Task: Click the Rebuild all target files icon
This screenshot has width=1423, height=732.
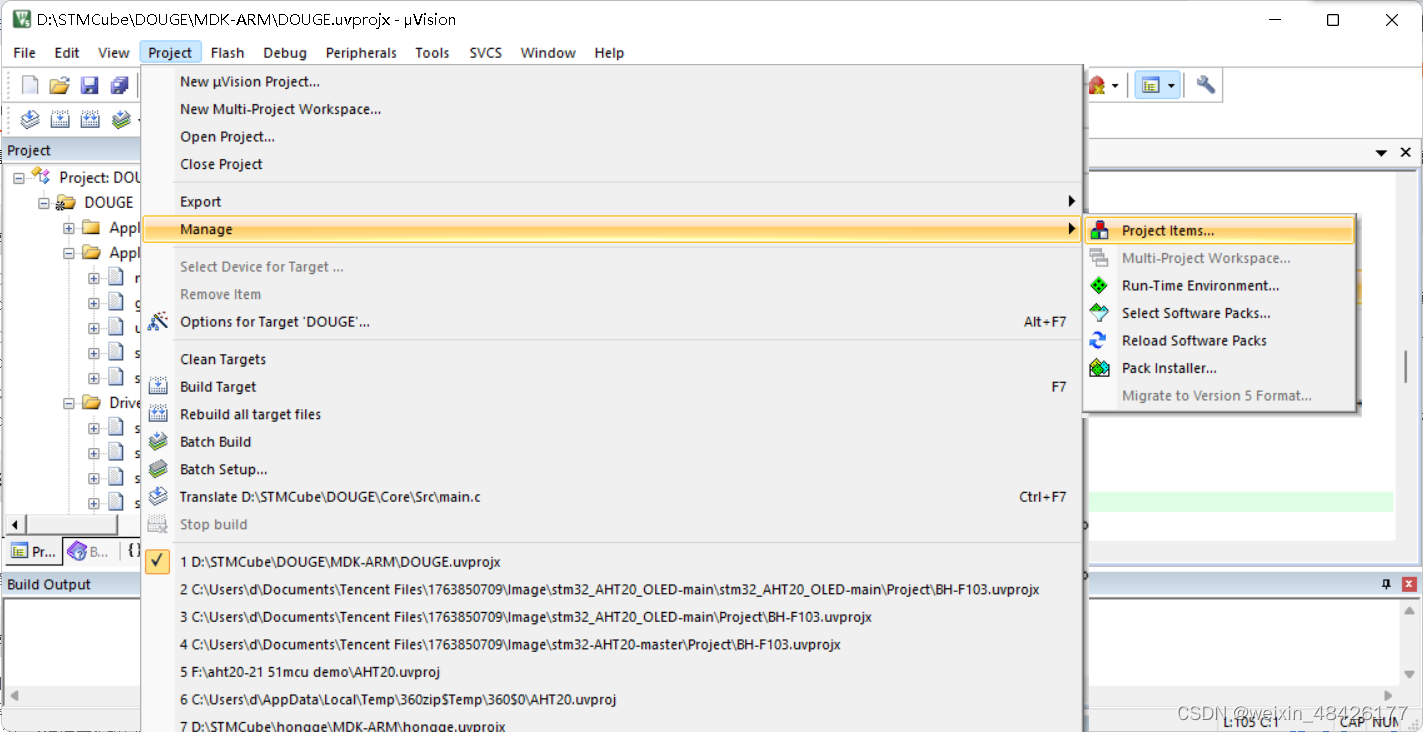Action: [158, 414]
